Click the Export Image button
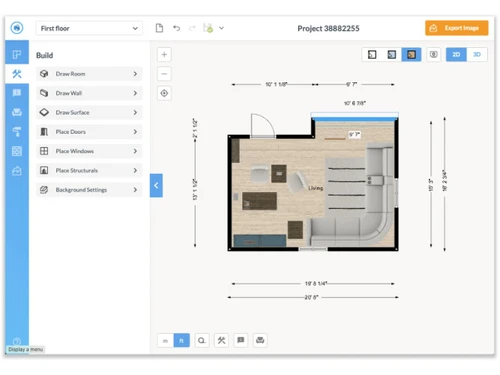This screenshot has height=375, width=500. click(x=456, y=28)
